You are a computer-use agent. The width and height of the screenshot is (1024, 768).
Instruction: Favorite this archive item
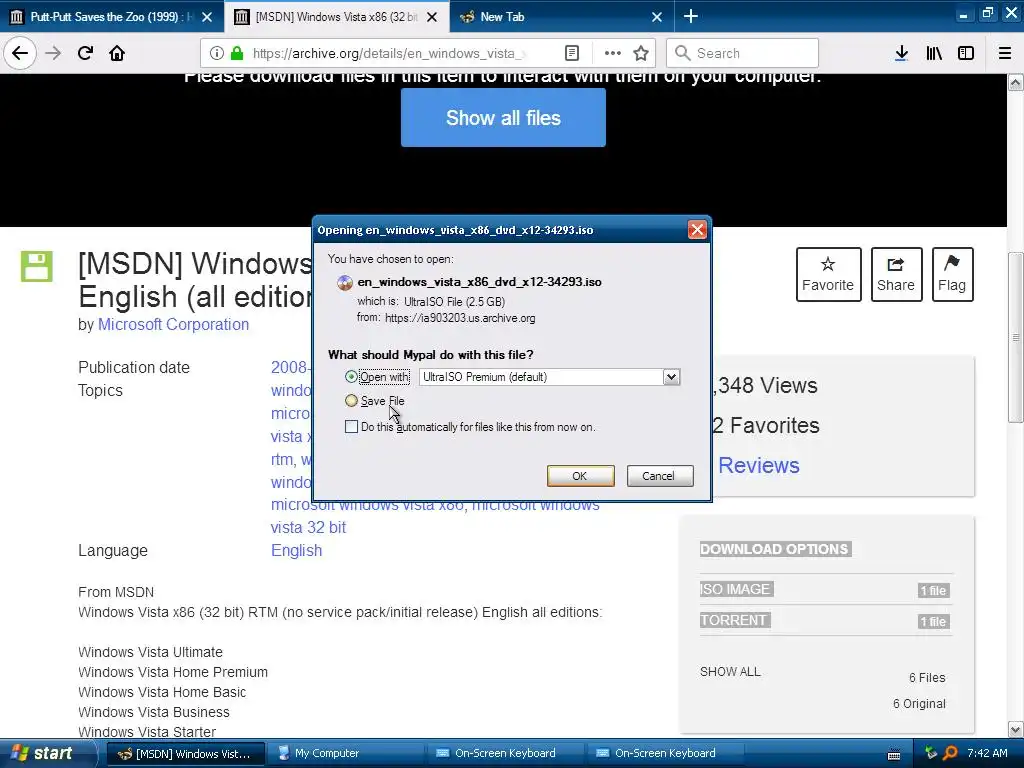[x=828, y=274]
